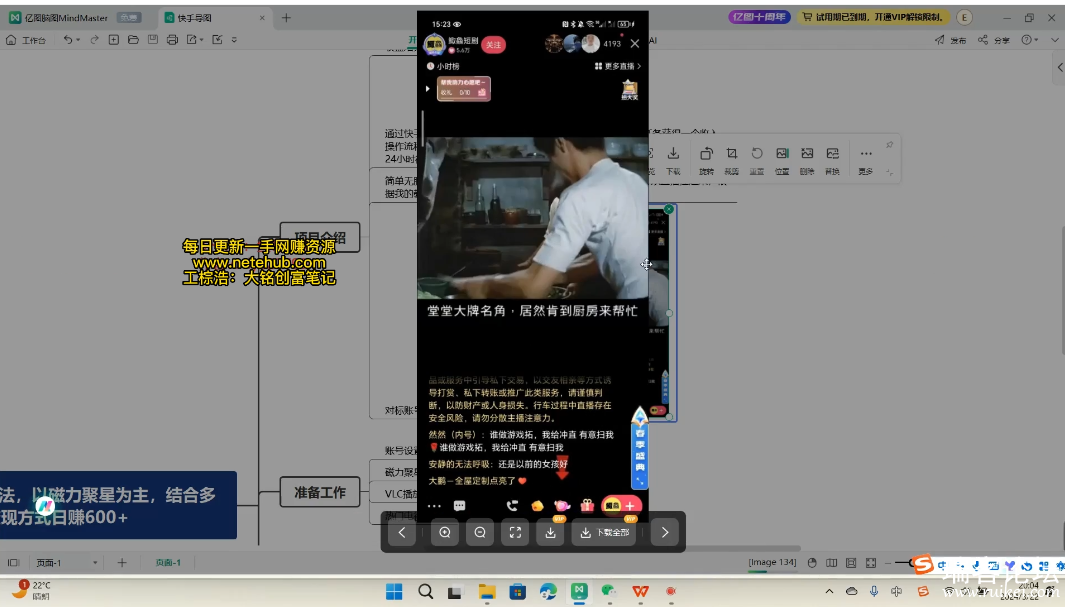The width and height of the screenshot is (1065, 607).
Task: Click the VIP trial-expired banner
Action: tap(873, 17)
